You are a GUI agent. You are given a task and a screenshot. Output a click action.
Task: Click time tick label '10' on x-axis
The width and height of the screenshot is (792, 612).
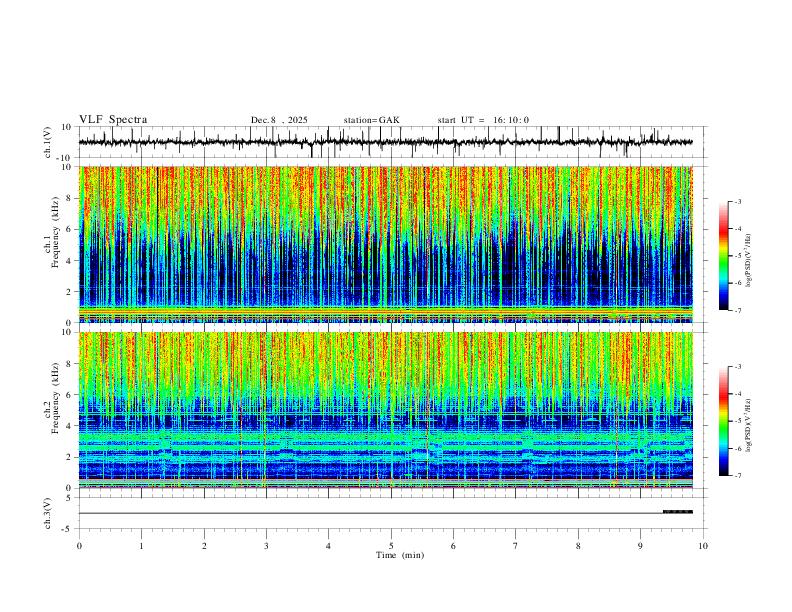tap(703, 546)
